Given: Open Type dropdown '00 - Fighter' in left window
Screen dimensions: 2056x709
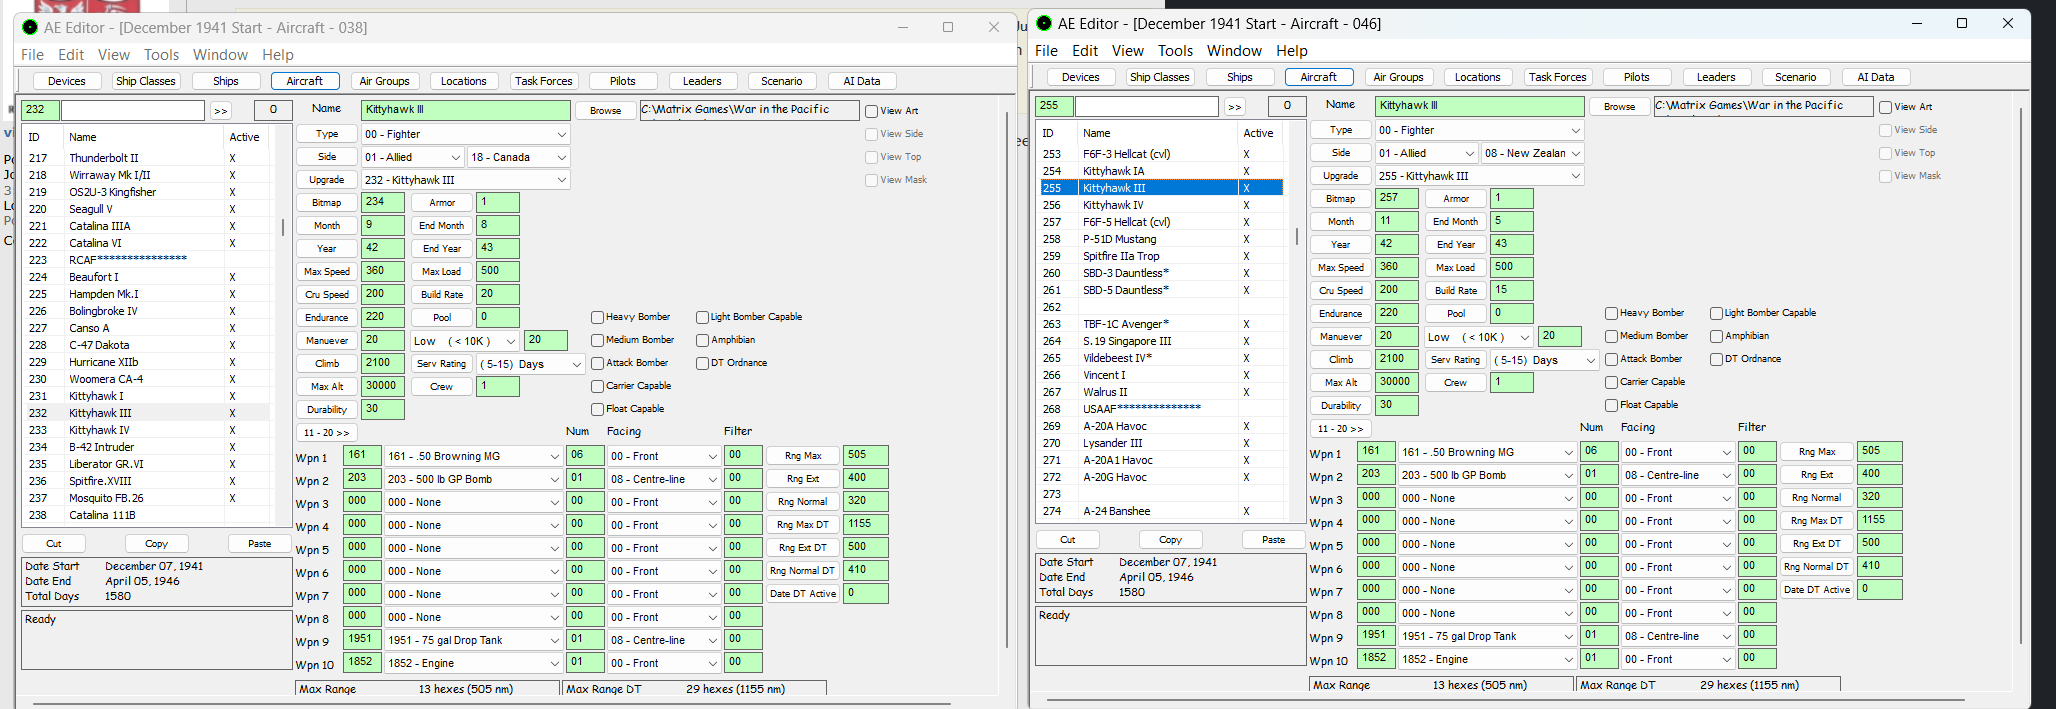Looking at the screenshot, I should (465, 134).
